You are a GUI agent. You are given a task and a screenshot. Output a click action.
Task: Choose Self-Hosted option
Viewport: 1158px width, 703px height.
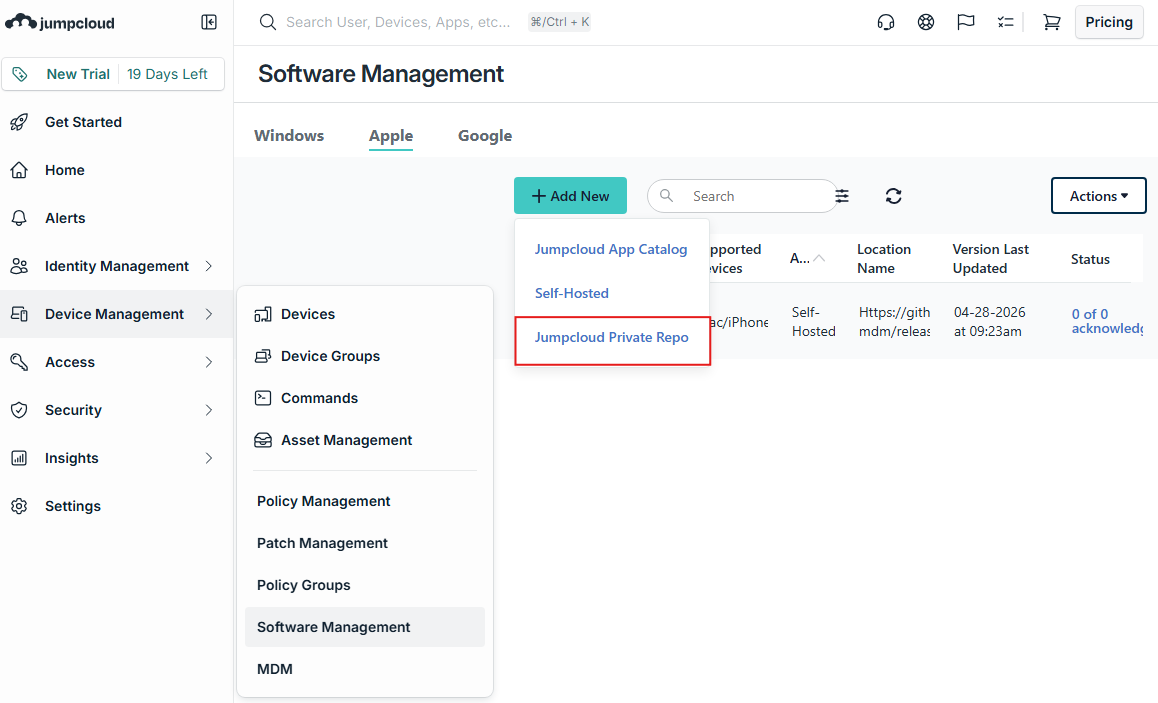(x=572, y=293)
